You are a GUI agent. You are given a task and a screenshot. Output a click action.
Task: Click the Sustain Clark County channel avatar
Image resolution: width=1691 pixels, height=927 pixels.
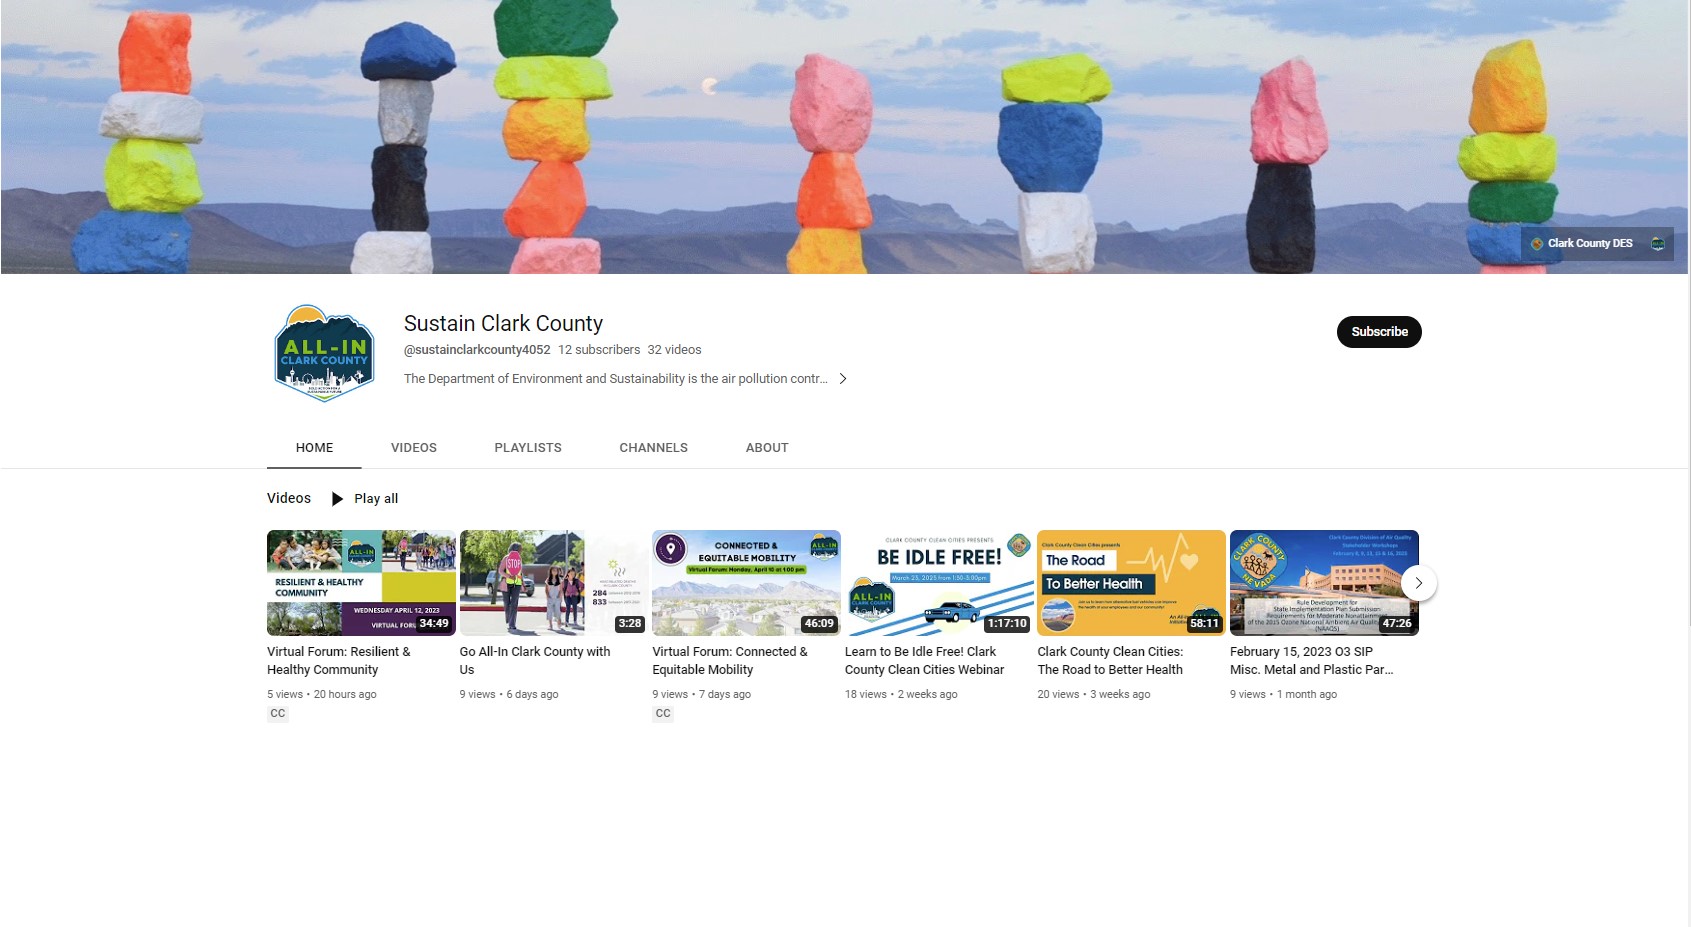click(x=324, y=353)
